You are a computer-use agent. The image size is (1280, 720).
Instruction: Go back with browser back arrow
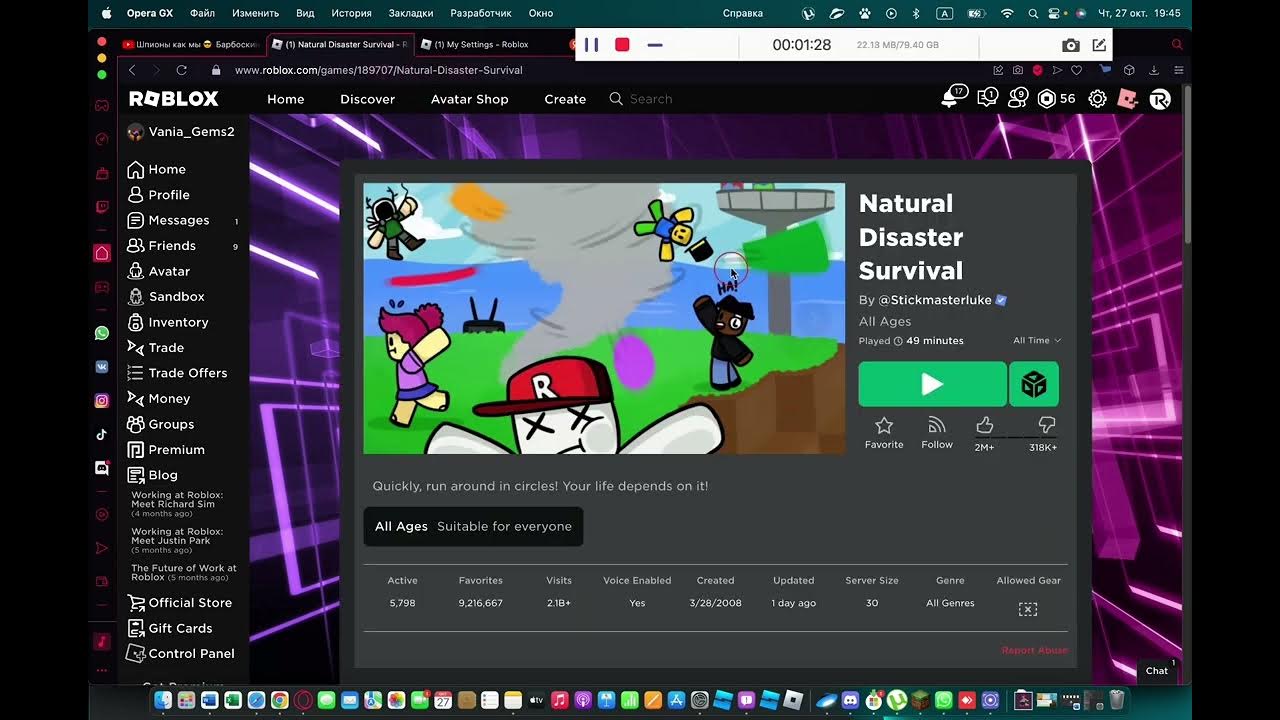132,70
